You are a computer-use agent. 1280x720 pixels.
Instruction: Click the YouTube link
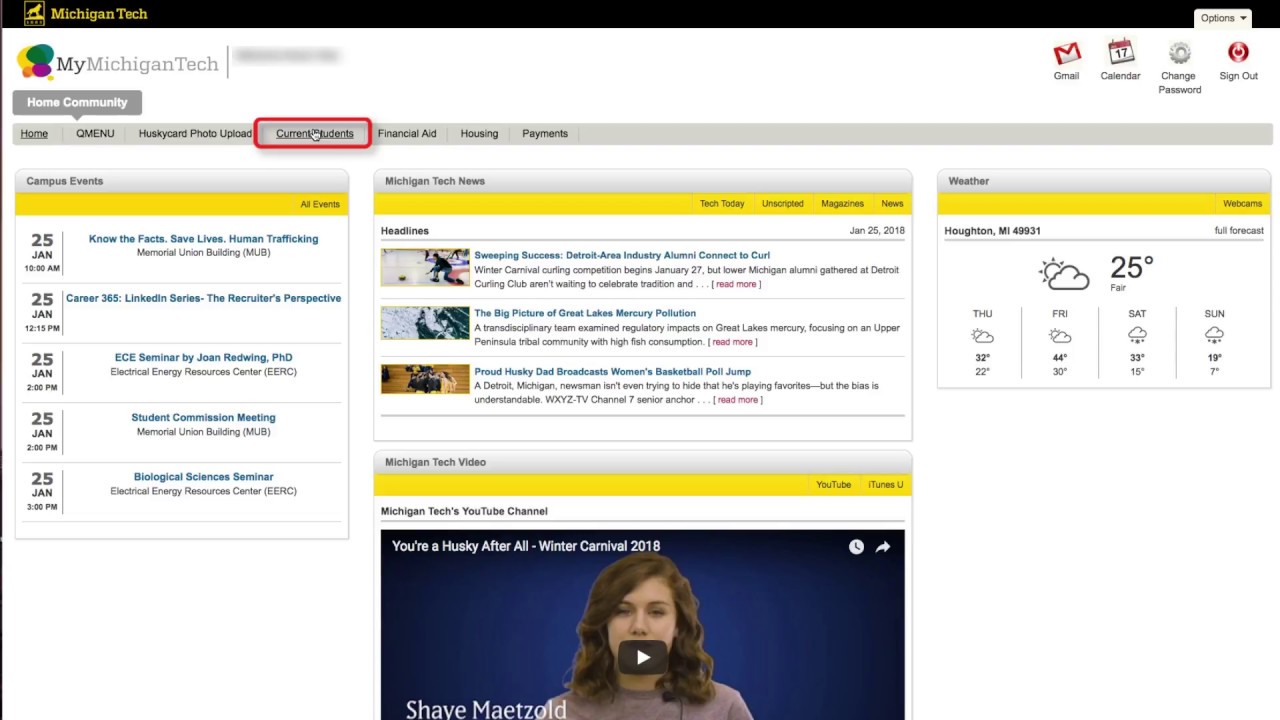[x=833, y=485]
